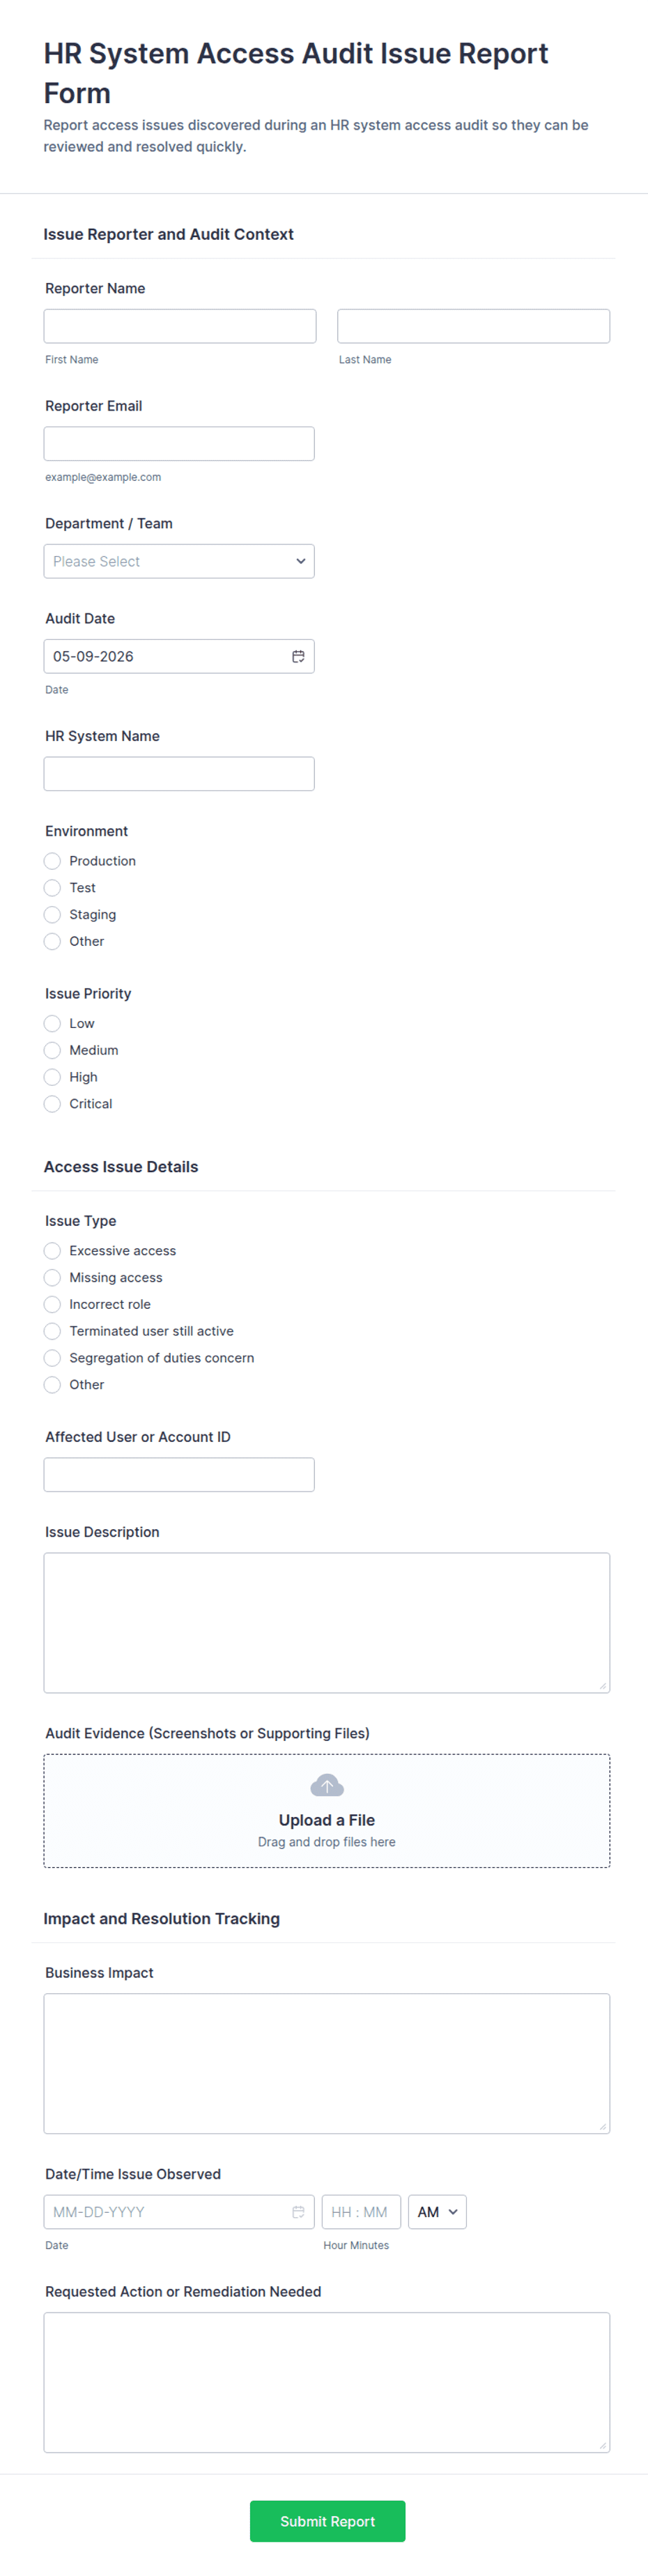Image resolution: width=648 pixels, height=2576 pixels.
Task: Choose Critical issue priority
Action: (52, 1104)
